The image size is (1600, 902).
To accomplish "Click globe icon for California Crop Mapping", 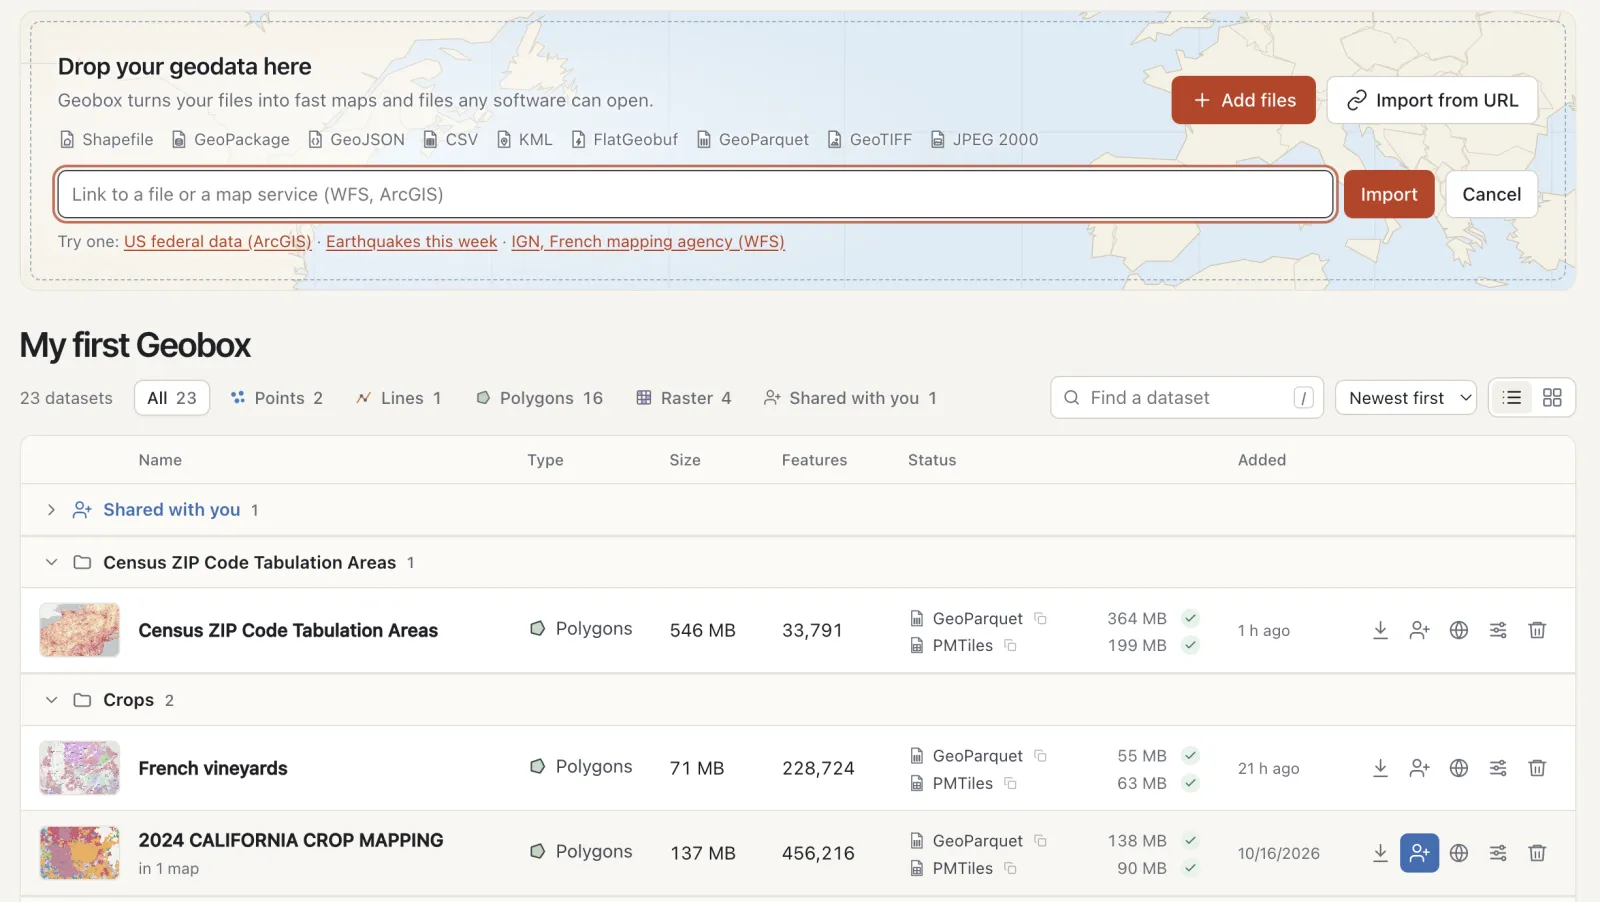I will 1459,853.
